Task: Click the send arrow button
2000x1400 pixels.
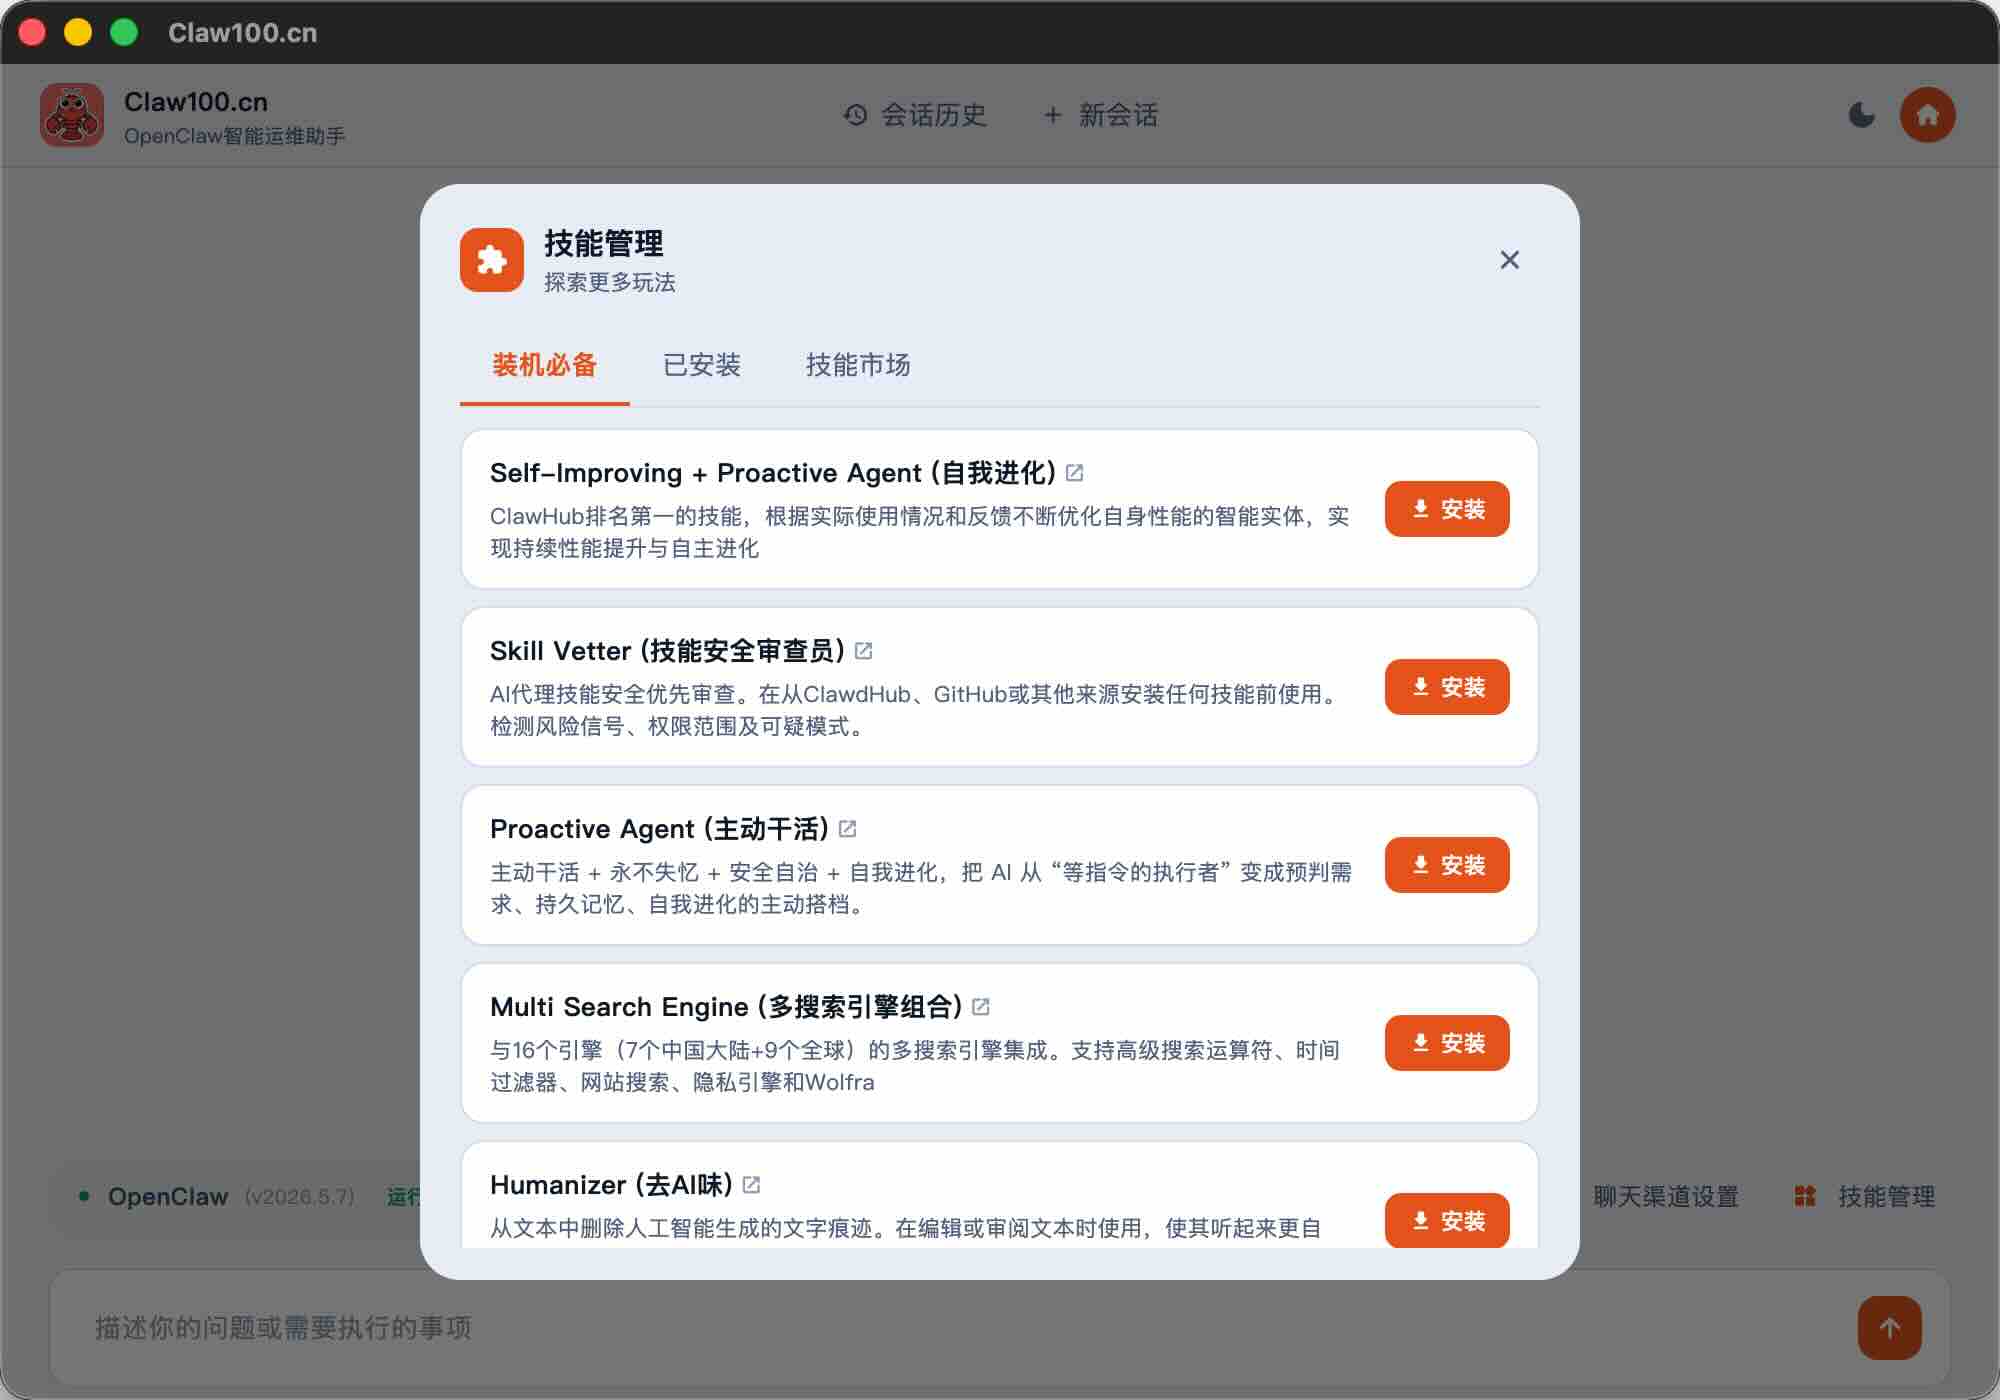Action: (x=1889, y=1328)
